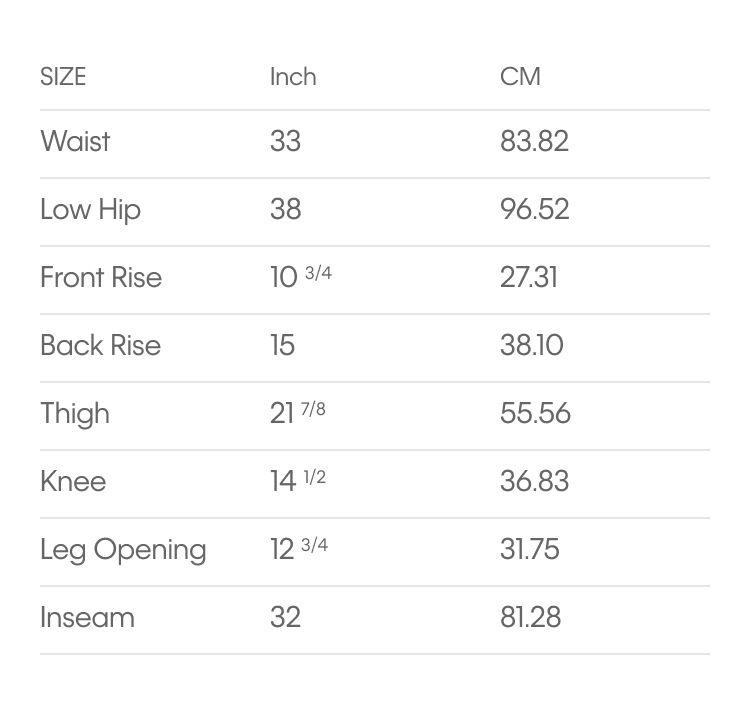Click the Thigh row label

75,414
